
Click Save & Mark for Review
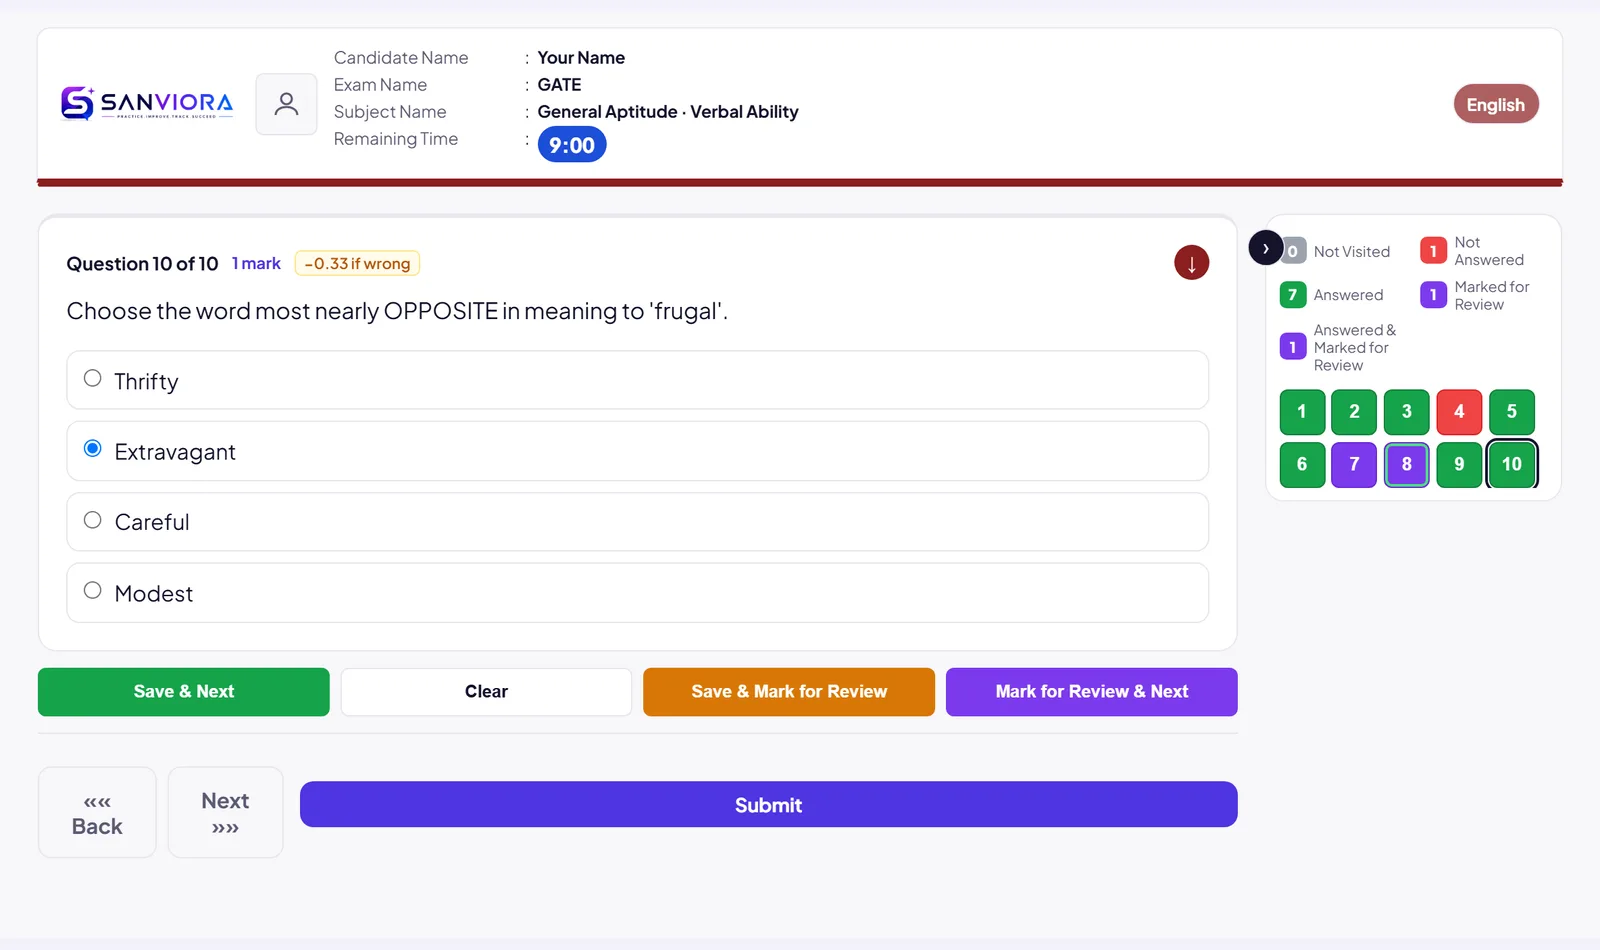point(789,692)
